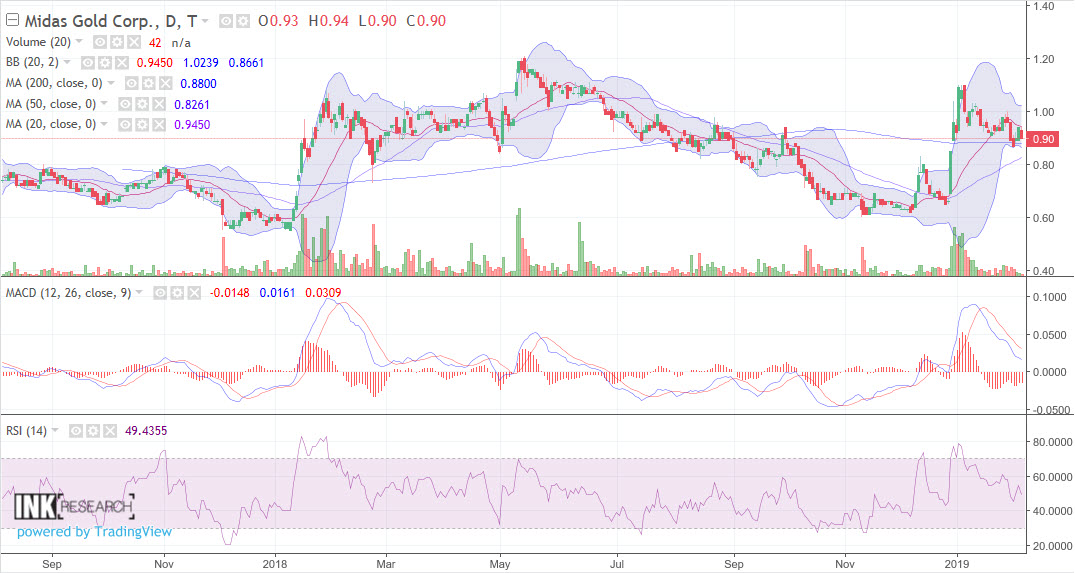Remove the RSI (14) indicator pane
This screenshot has width=1075, height=573.
click(x=110, y=431)
